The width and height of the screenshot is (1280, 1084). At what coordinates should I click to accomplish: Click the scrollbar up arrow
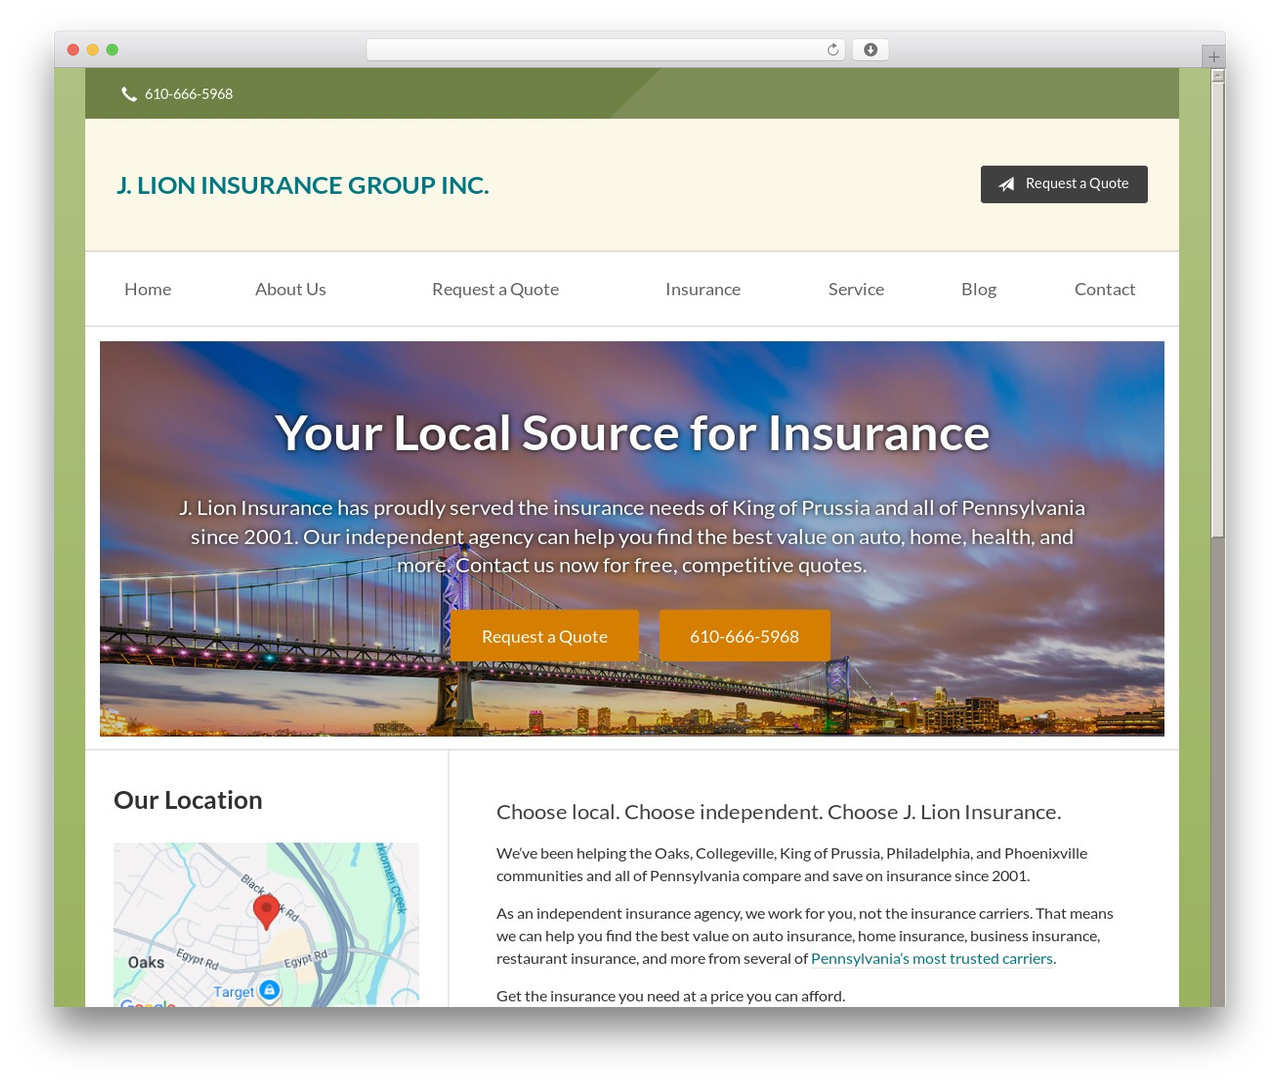pos(1218,76)
